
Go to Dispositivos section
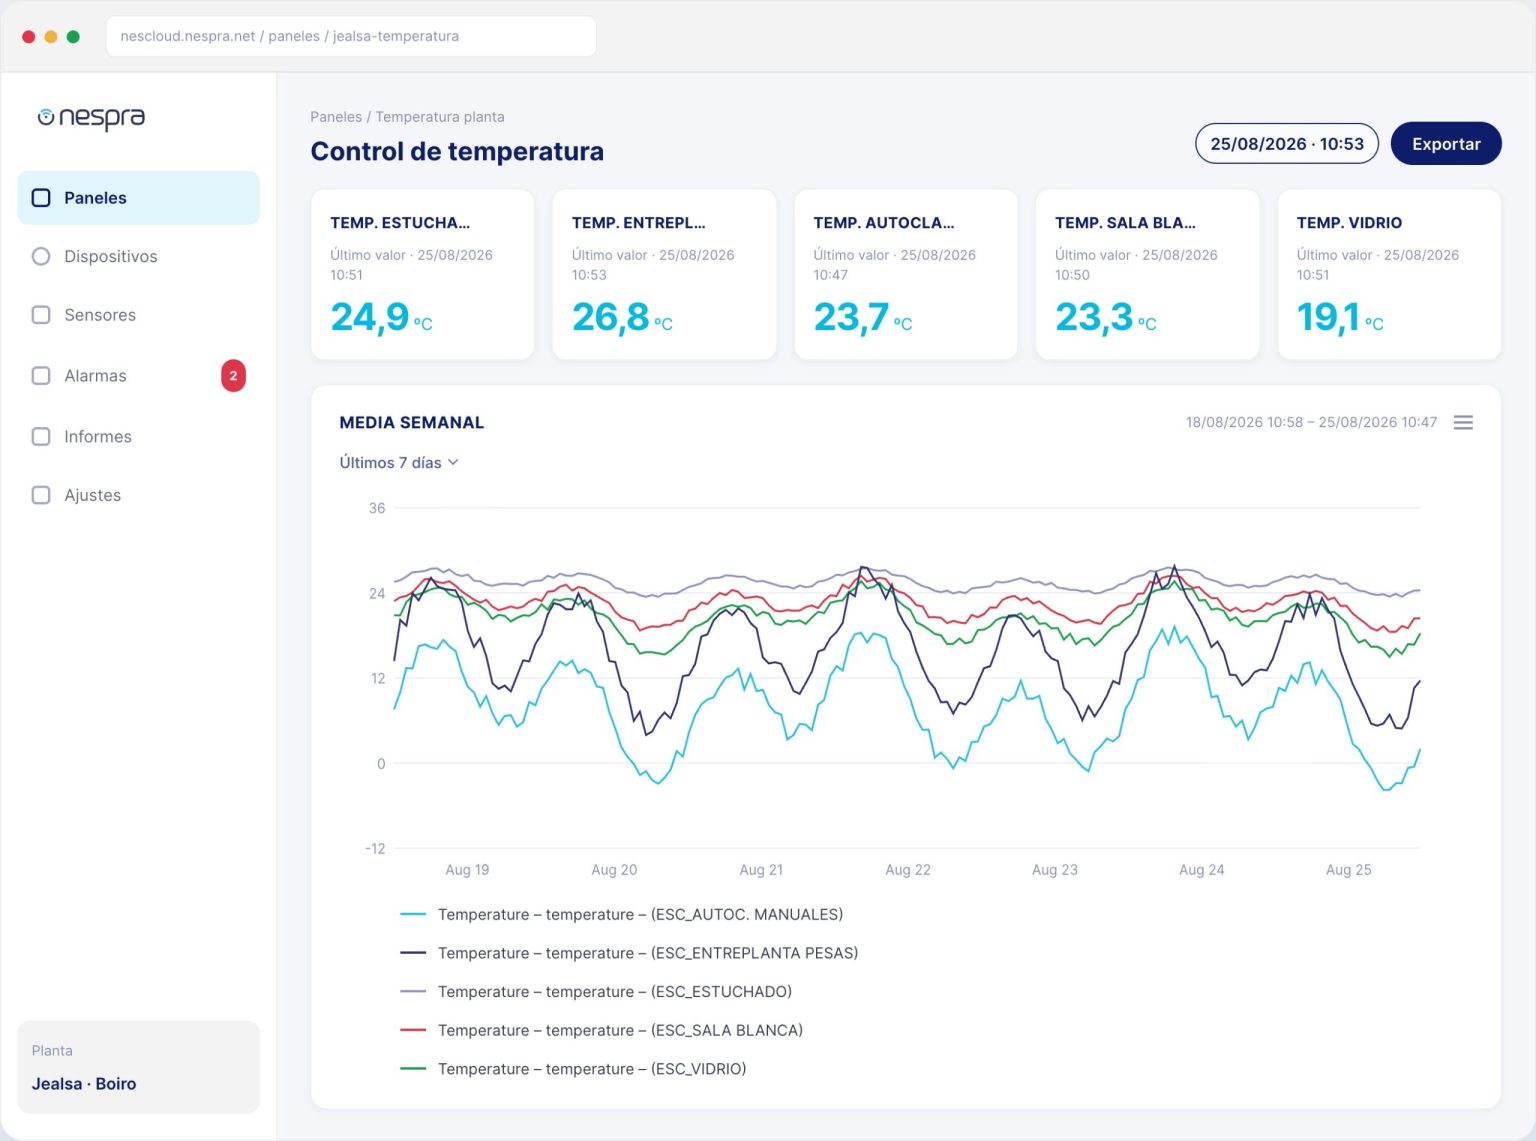pos(138,256)
